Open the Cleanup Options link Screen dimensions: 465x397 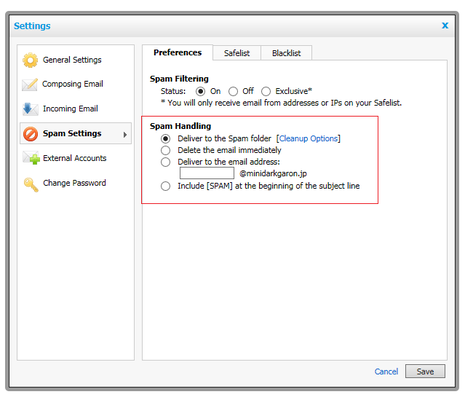click(308, 139)
